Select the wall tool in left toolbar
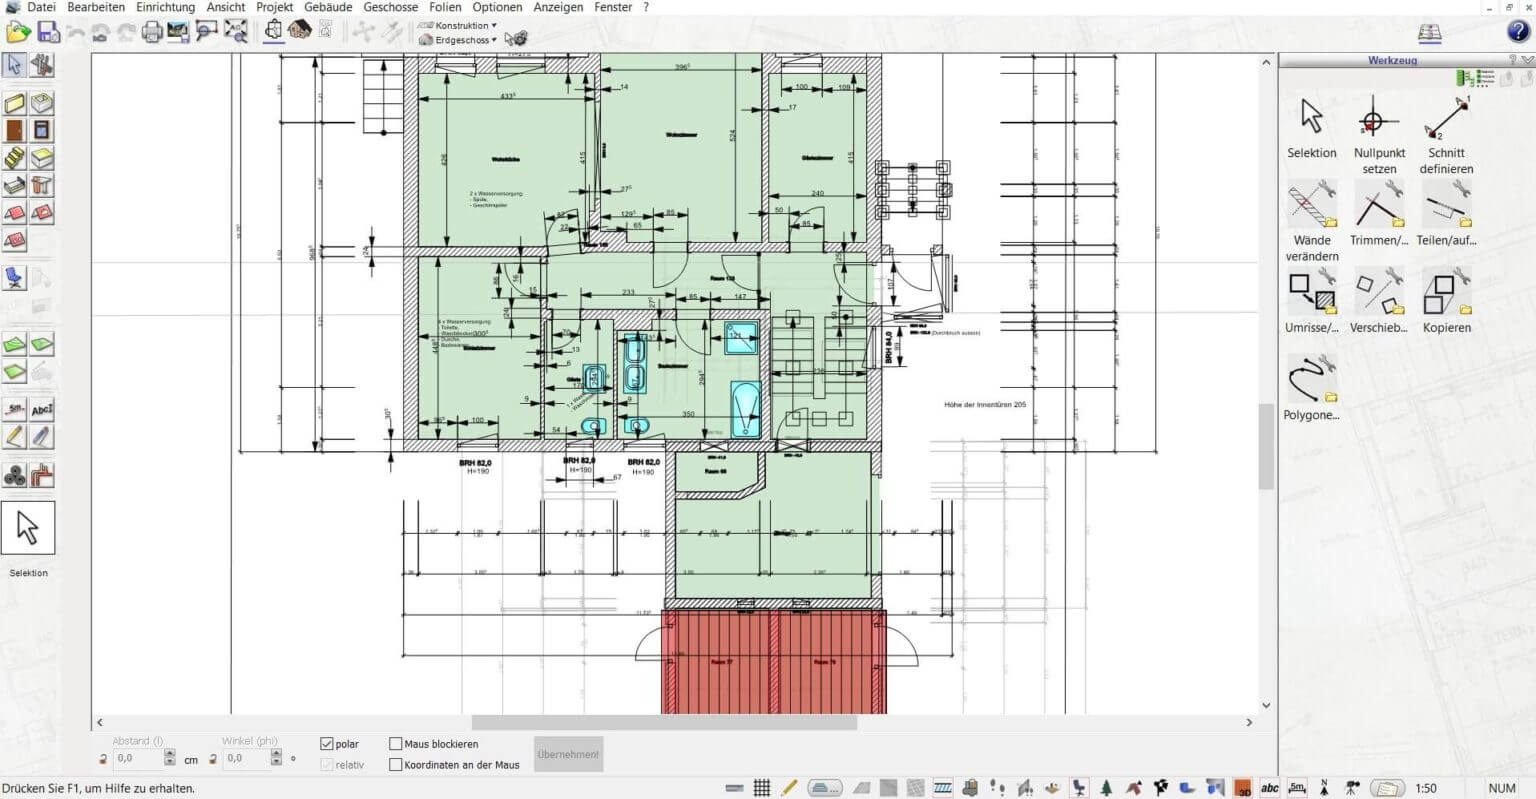Viewport: 1536px width, 799px height. pos(14,103)
